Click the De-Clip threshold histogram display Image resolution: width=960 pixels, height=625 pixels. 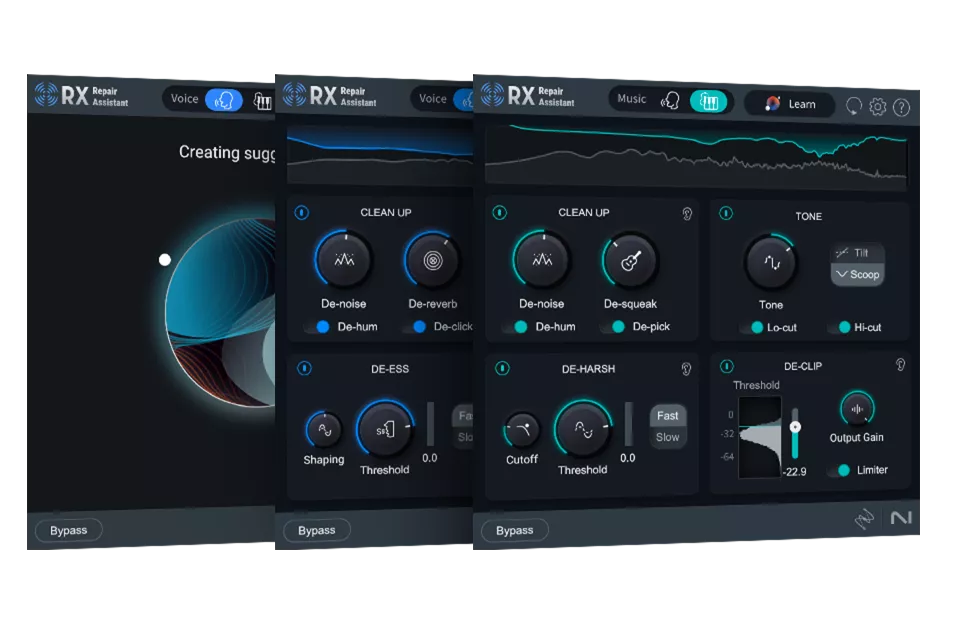point(760,437)
